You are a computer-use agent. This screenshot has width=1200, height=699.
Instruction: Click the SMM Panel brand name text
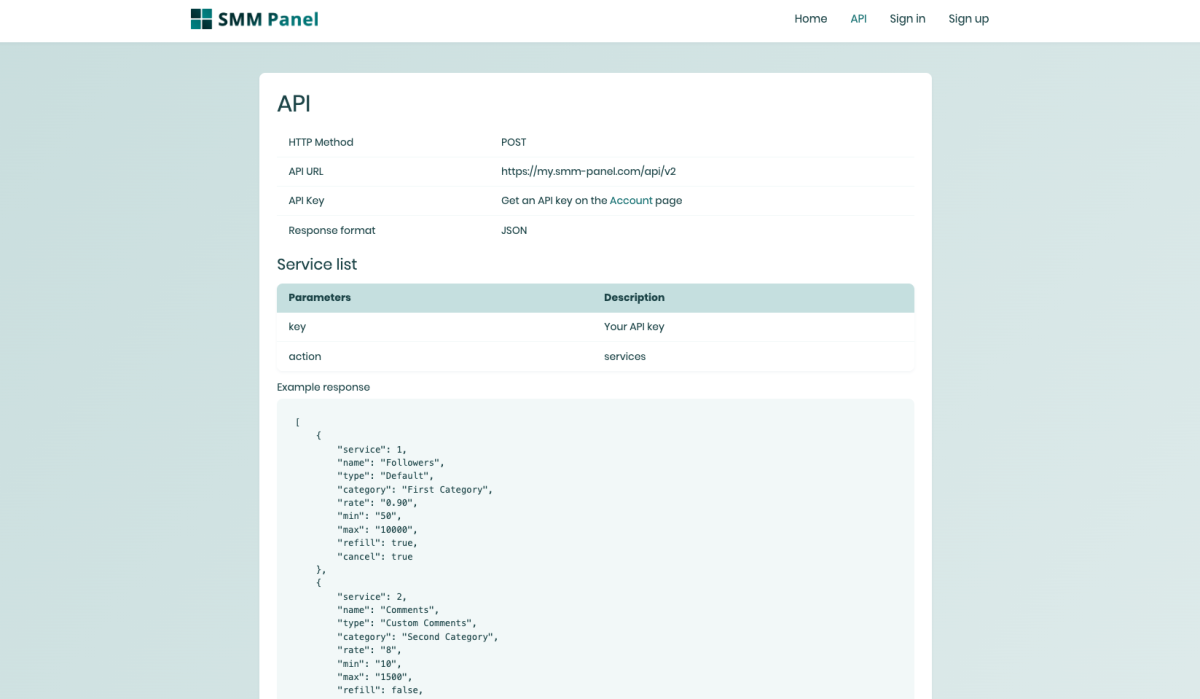(x=269, y=19)
